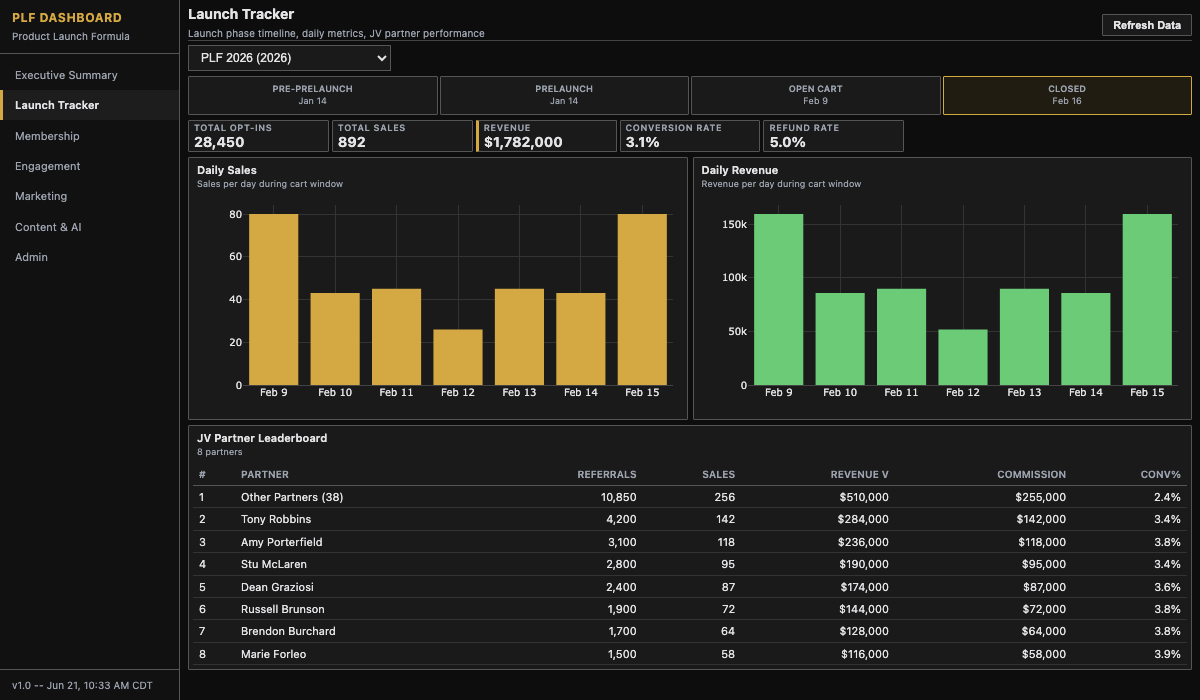The width and height of the screenshot is (1200, 700).
Task: Open Executive Summary in sidebar
Action: click(x=90, y=75)
